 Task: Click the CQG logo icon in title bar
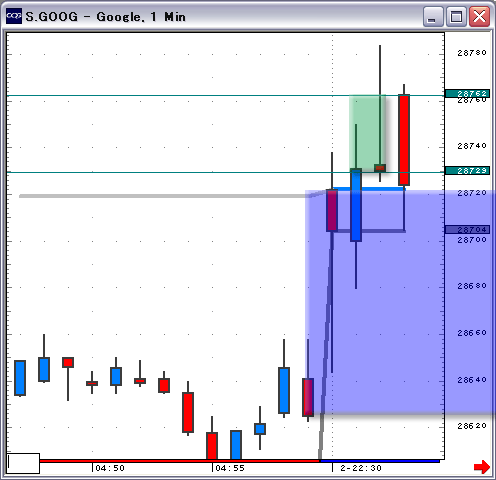point(14,16)
